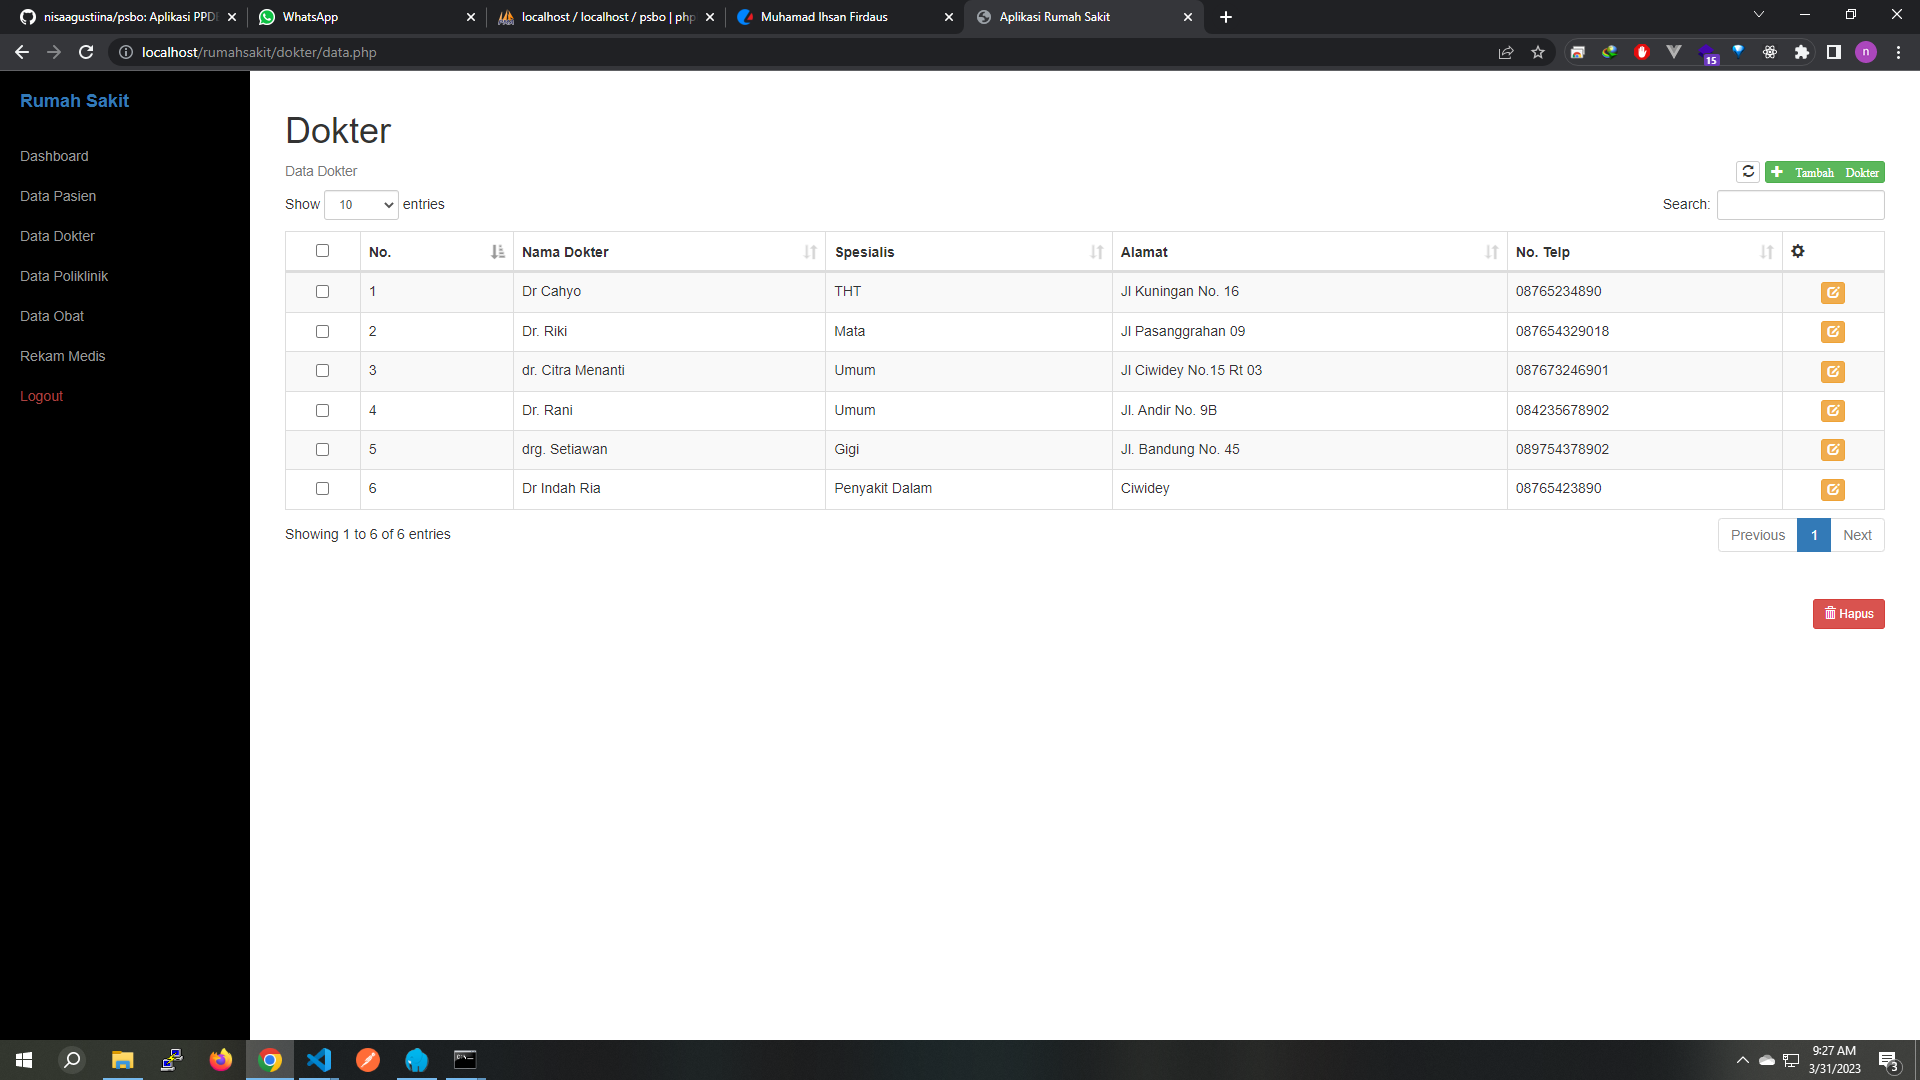Image resolution: width=1920 pixels, height=1080 pixels.
Task: Go to Previous page
Action: click(x=1757, y=535)
